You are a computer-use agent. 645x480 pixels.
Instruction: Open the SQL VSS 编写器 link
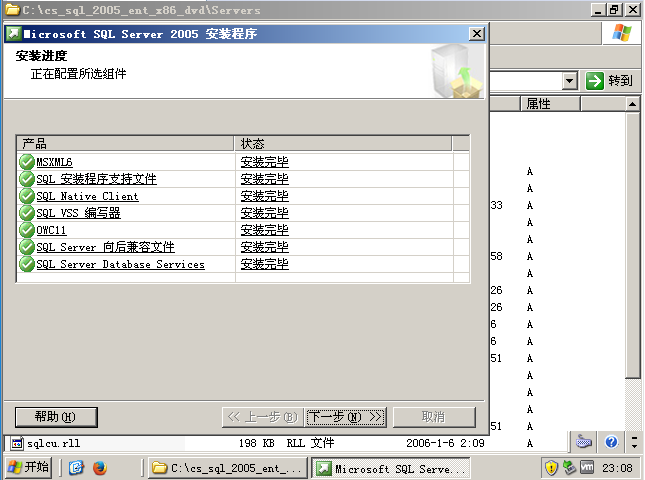coord(78,213)
